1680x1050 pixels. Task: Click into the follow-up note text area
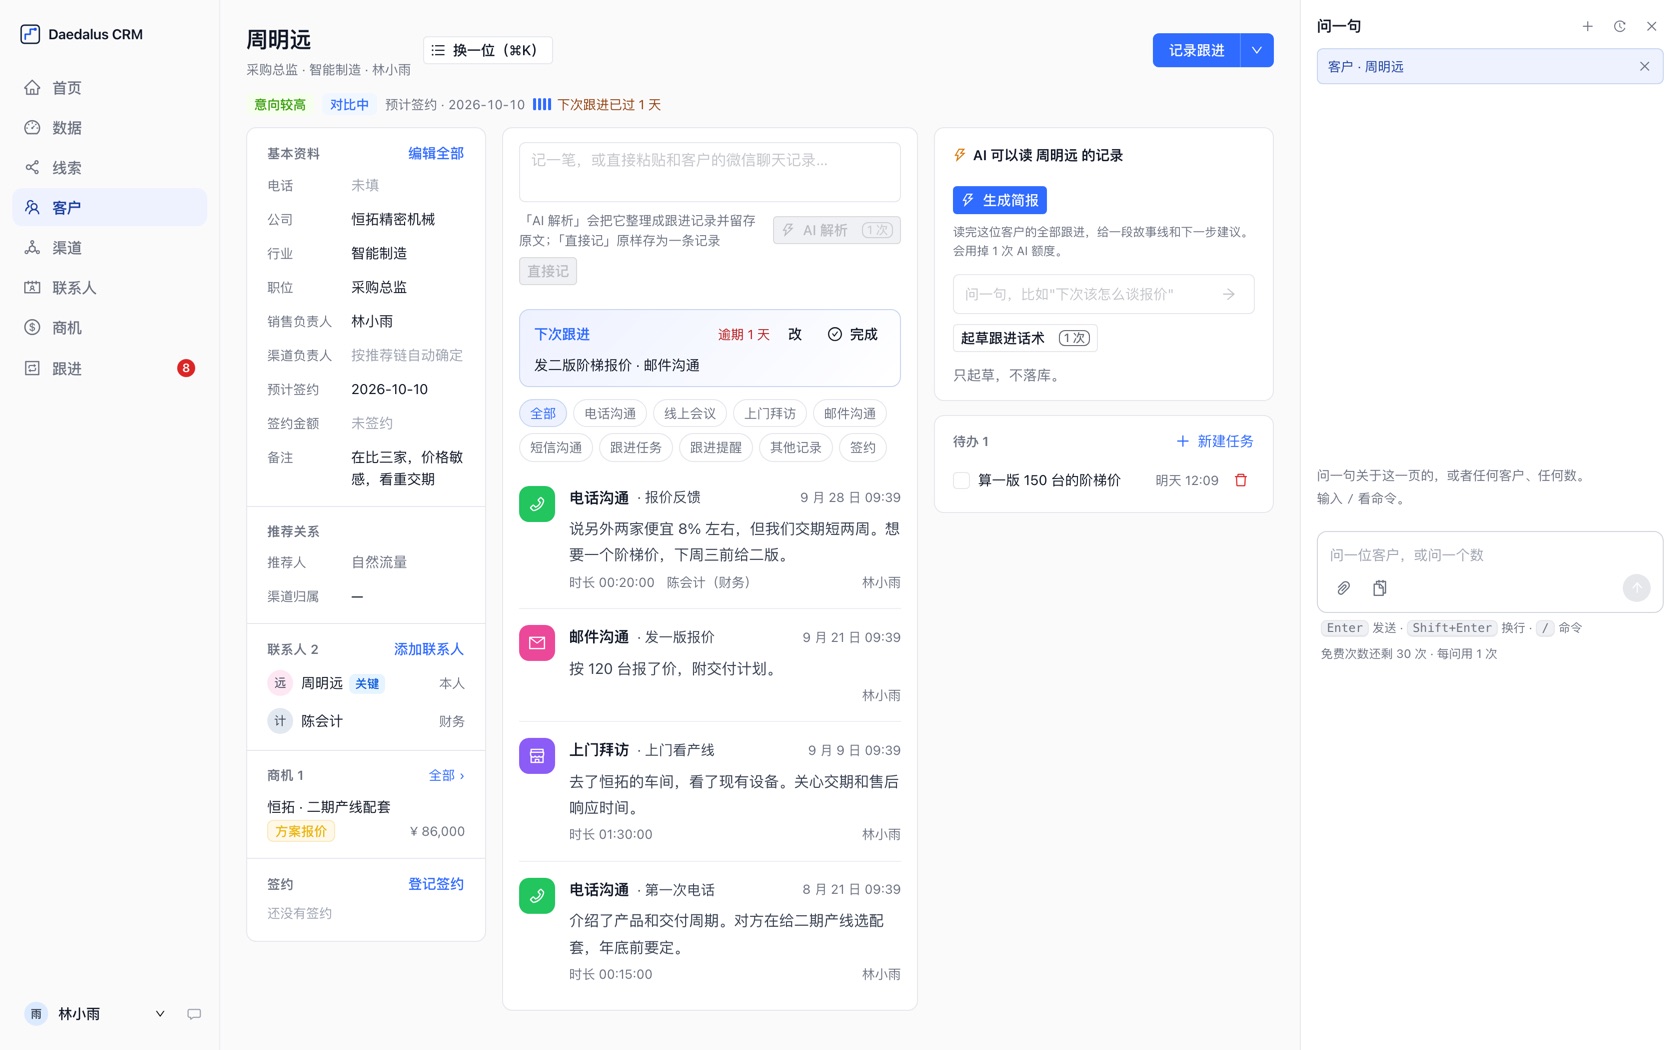709,172
